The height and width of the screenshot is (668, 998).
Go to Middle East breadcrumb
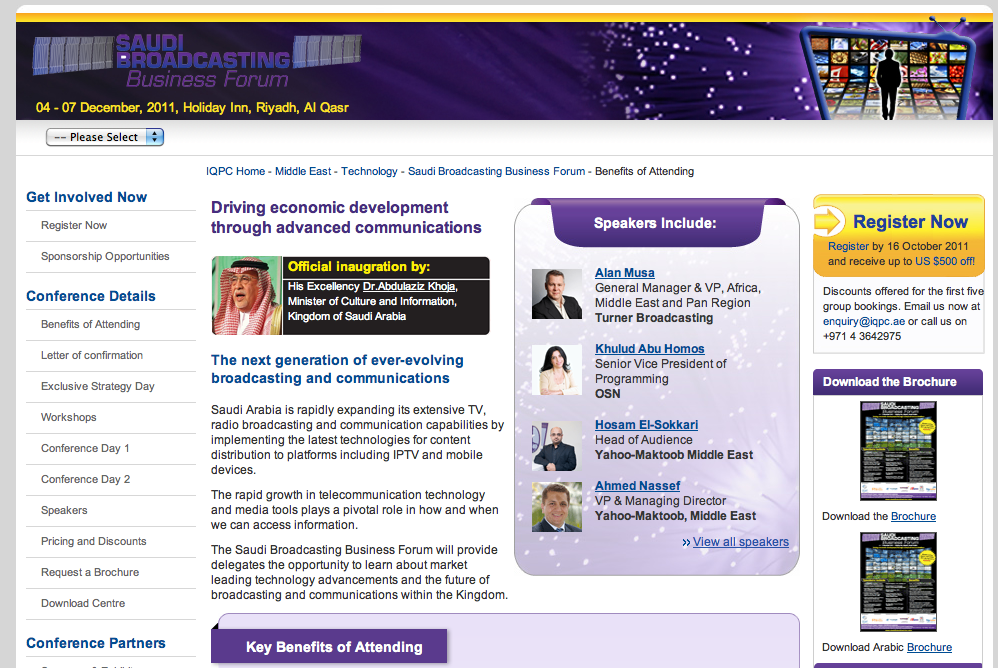point(303,171)
